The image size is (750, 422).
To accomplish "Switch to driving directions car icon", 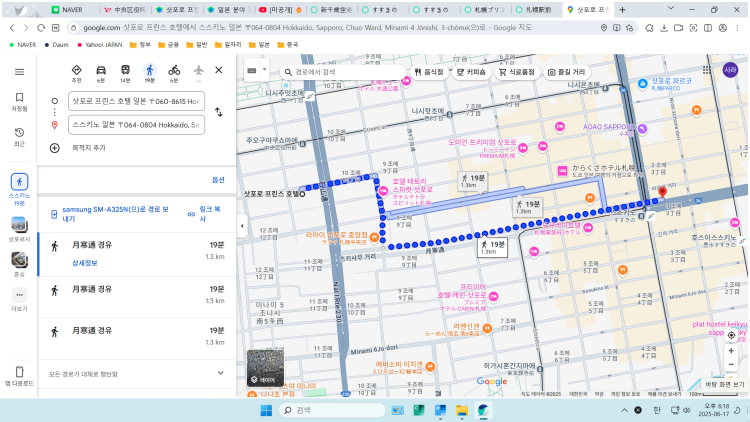I will click(101, 70).
